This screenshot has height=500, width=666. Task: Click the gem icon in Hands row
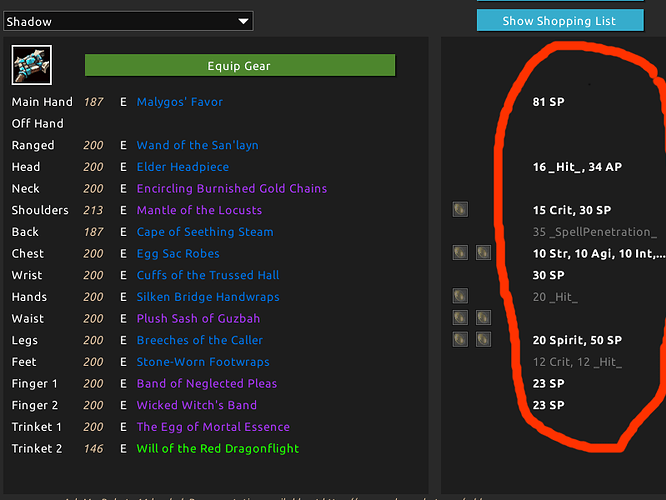point(460,296)
